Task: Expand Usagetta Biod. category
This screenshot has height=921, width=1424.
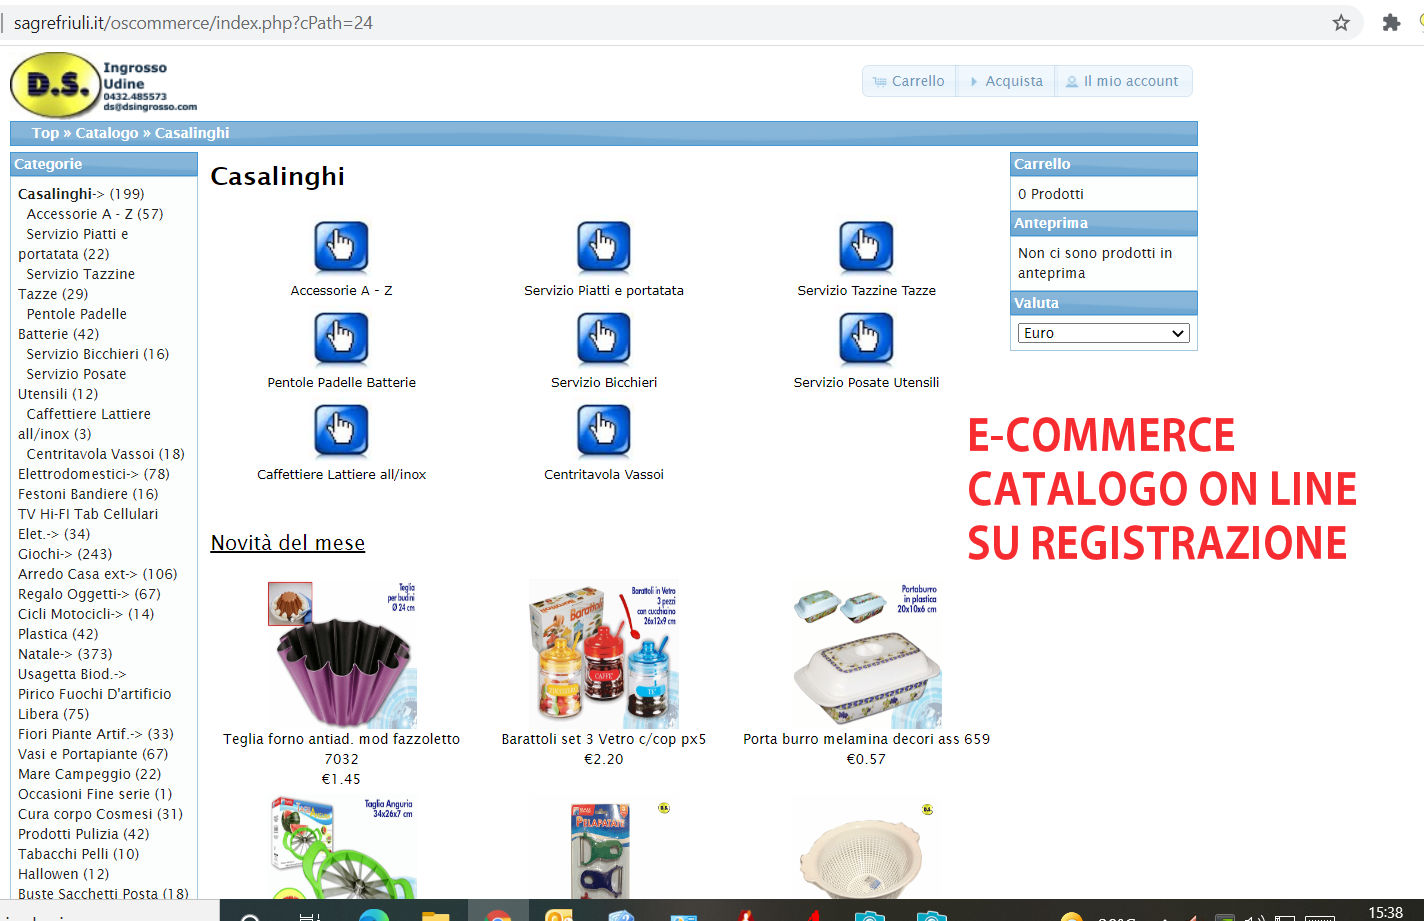Action: 72,674
